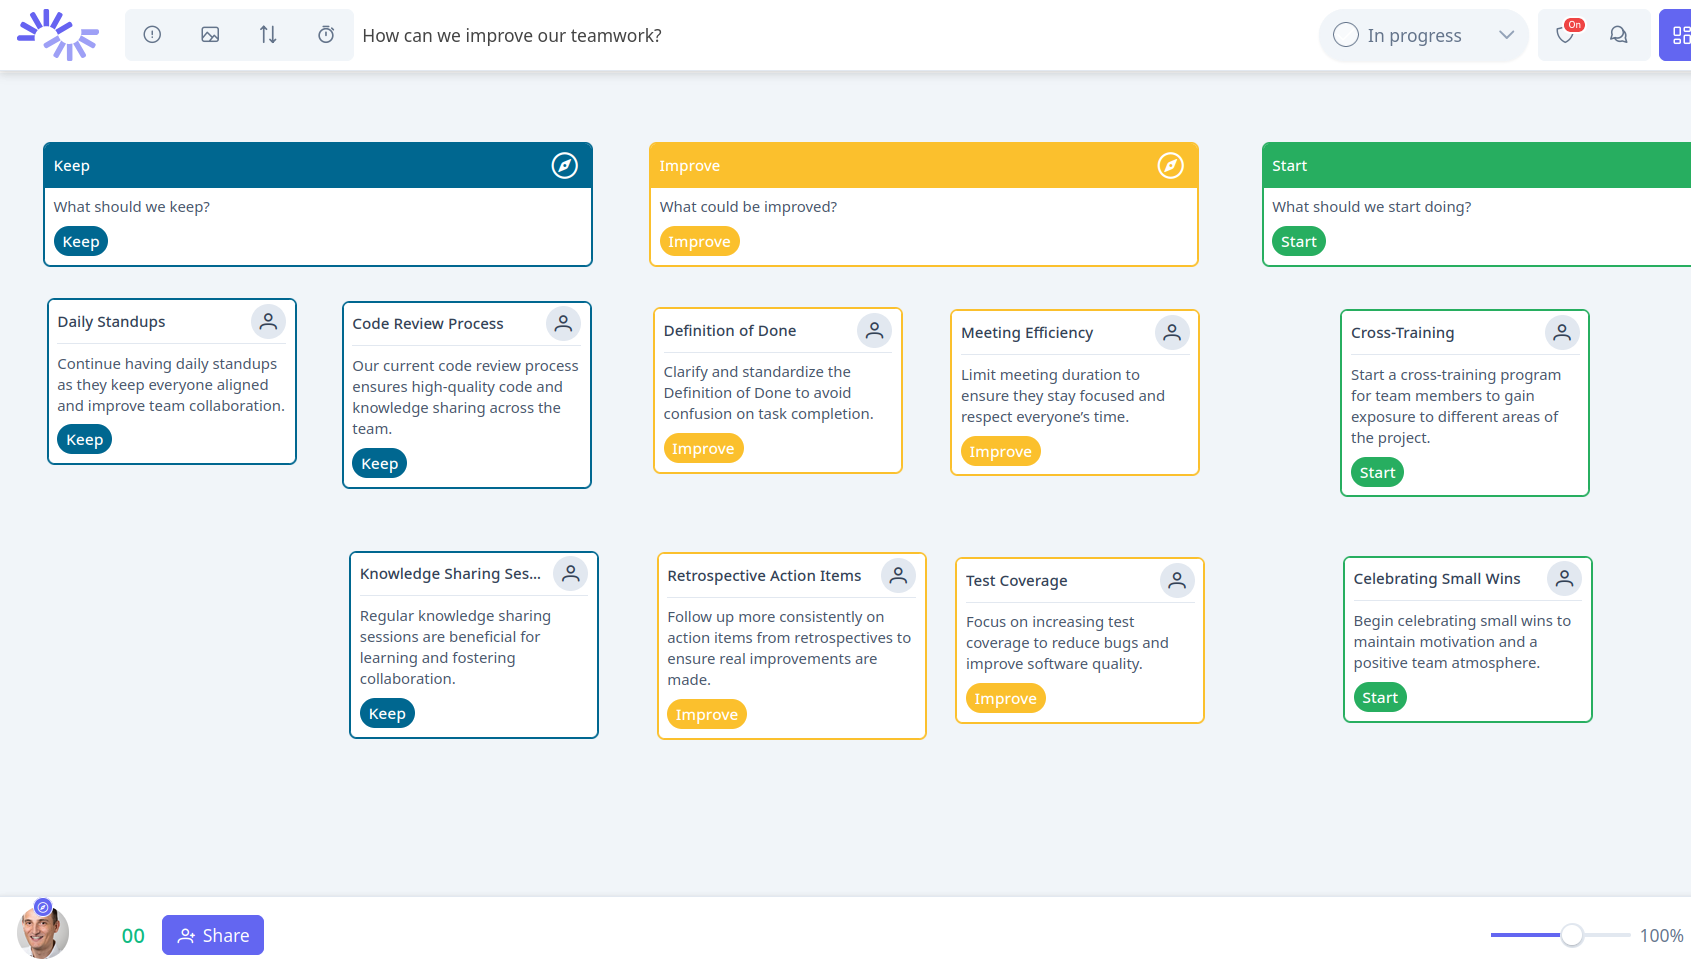Click the info icon in top toolbar

click(152, 35)
